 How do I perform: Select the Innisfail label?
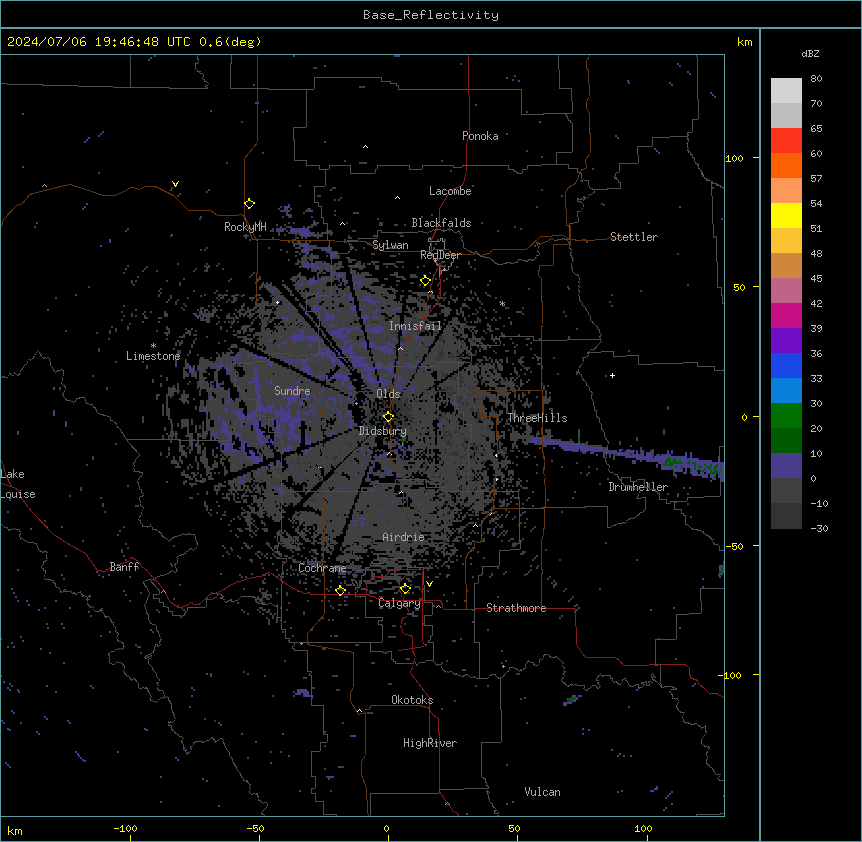point(415,326)
